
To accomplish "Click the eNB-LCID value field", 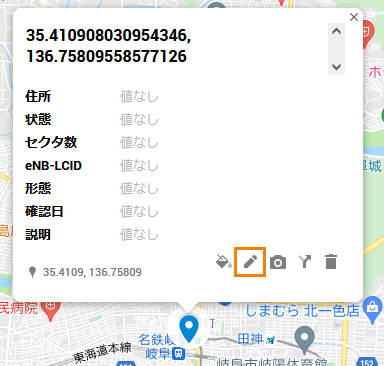I will (139, 166).
